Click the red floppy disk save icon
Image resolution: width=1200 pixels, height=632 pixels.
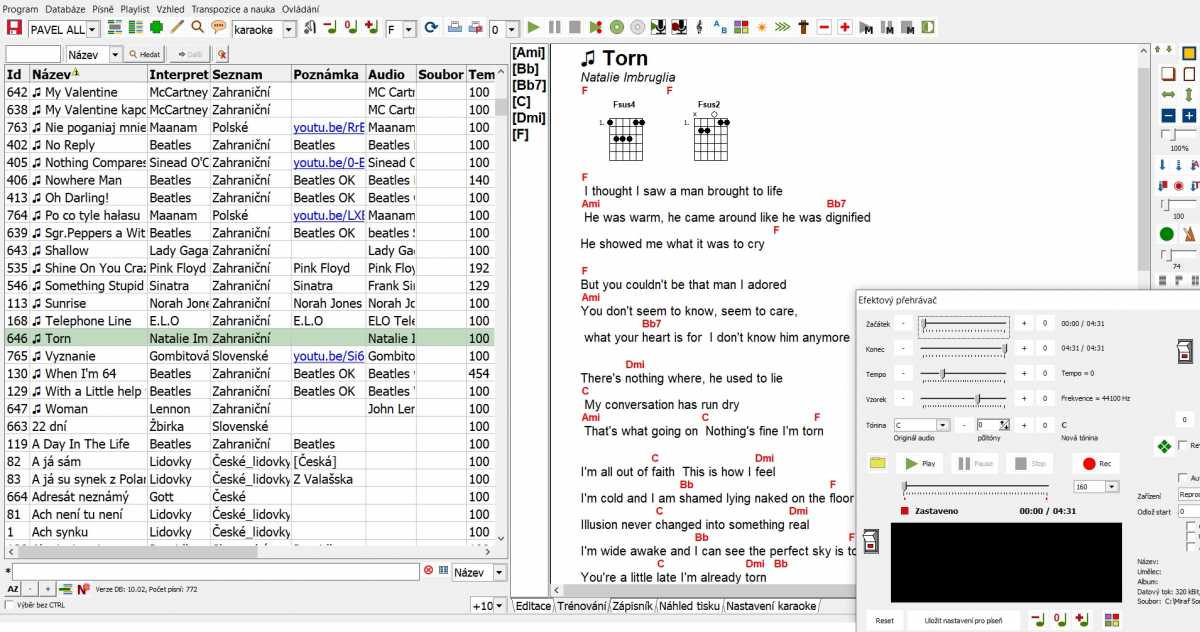pyautogui.click(x=12, y=28)
